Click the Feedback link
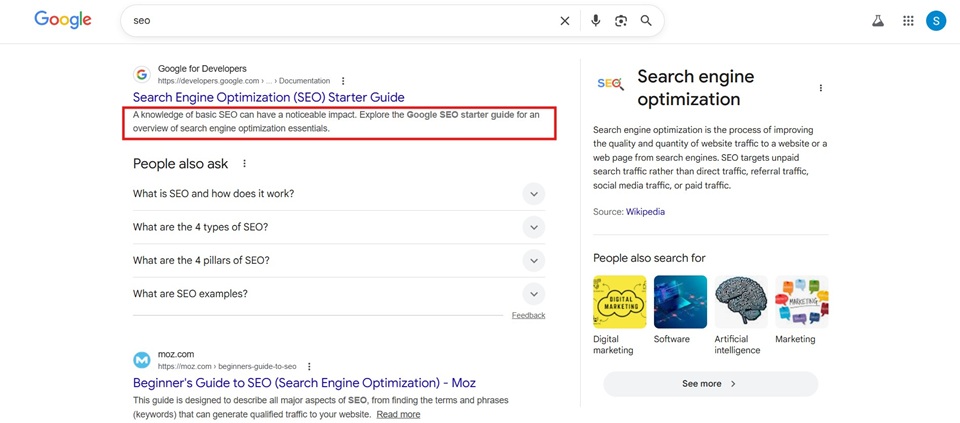 tap(528, 315)
